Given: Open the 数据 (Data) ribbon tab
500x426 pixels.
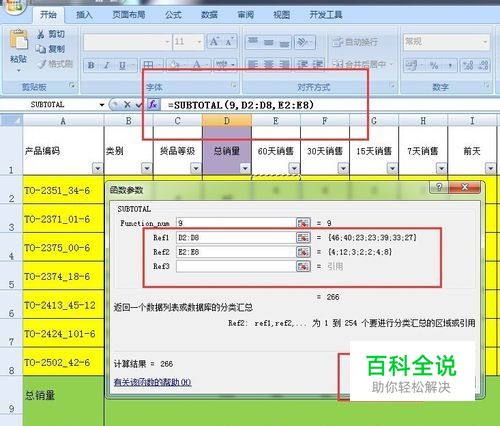Looking at the screenshot, I should point(209,15).
